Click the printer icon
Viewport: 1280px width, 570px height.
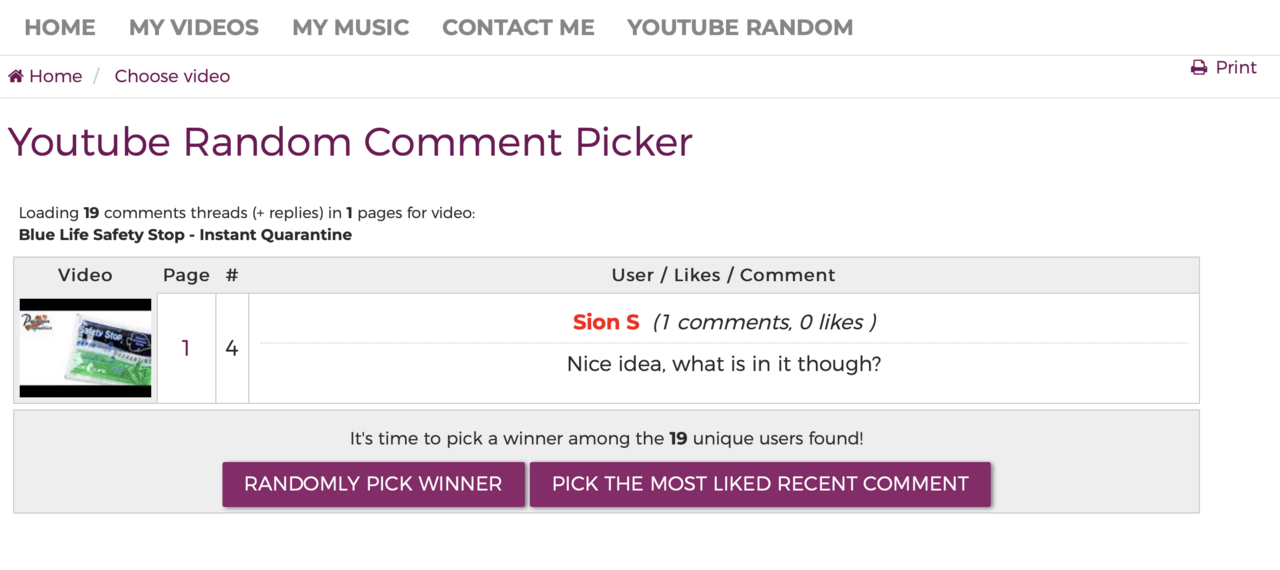(x=1199, y=68)
